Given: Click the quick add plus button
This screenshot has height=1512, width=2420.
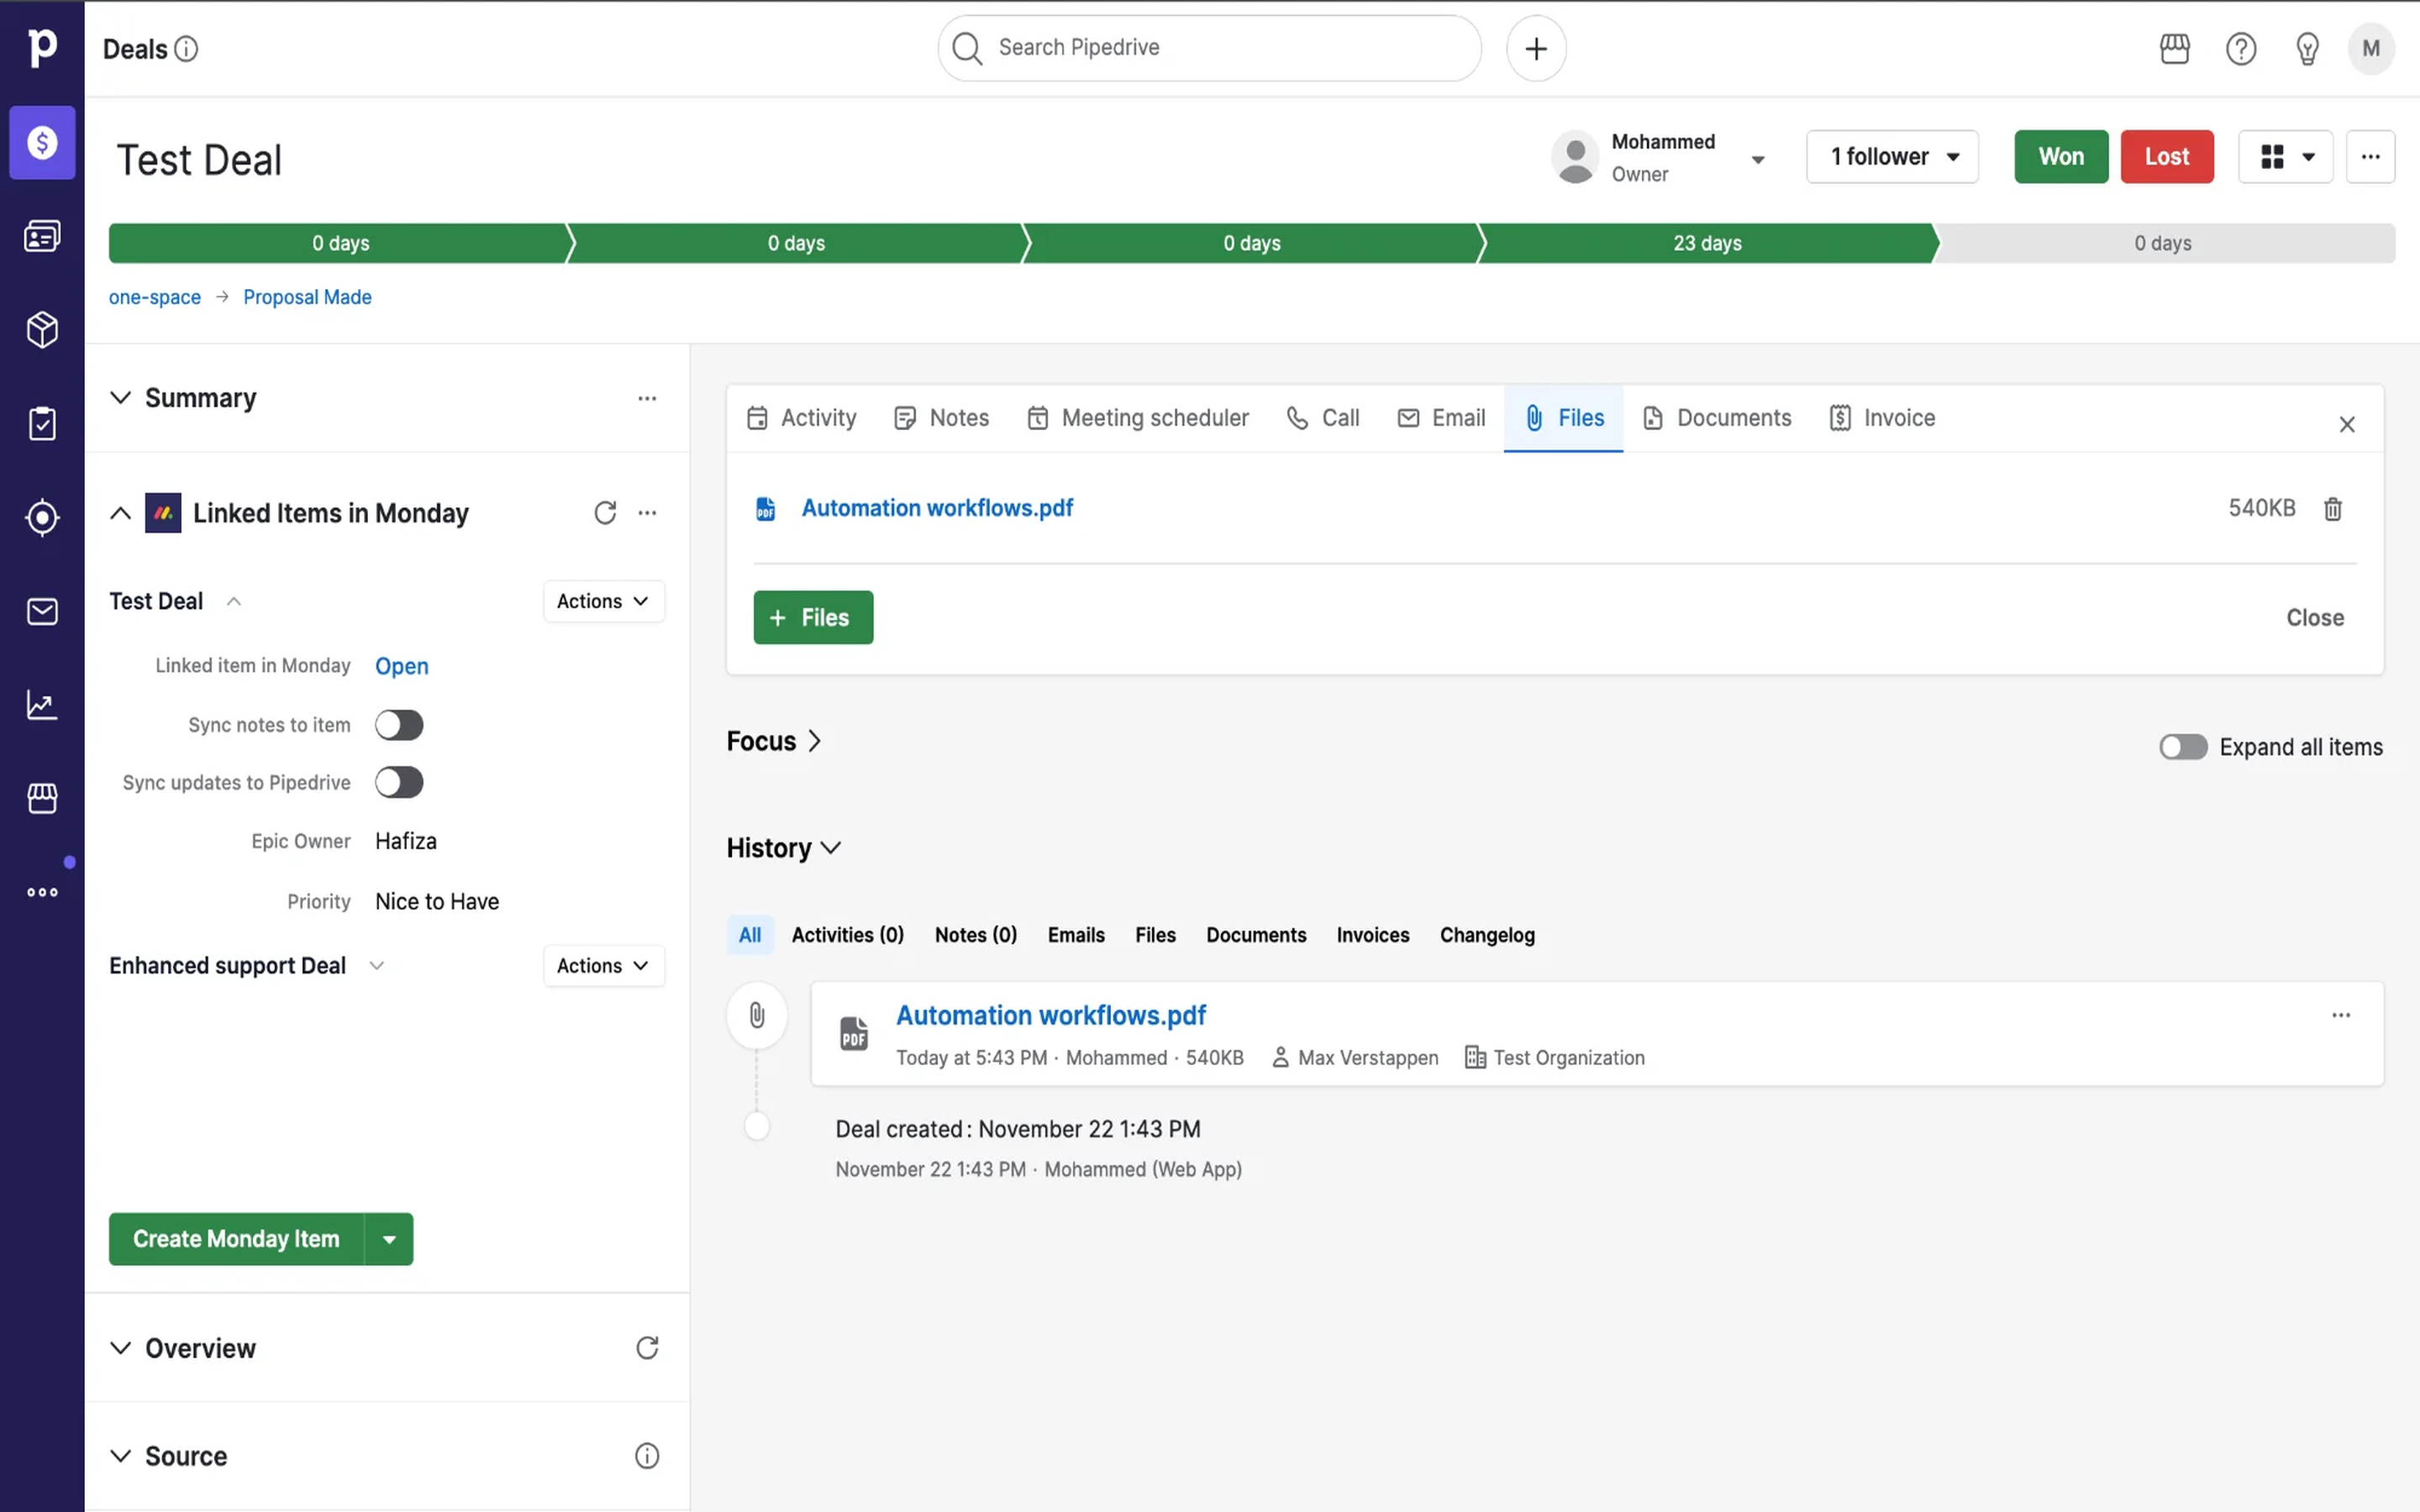Looking at the screenshot, I should 1536,48.
